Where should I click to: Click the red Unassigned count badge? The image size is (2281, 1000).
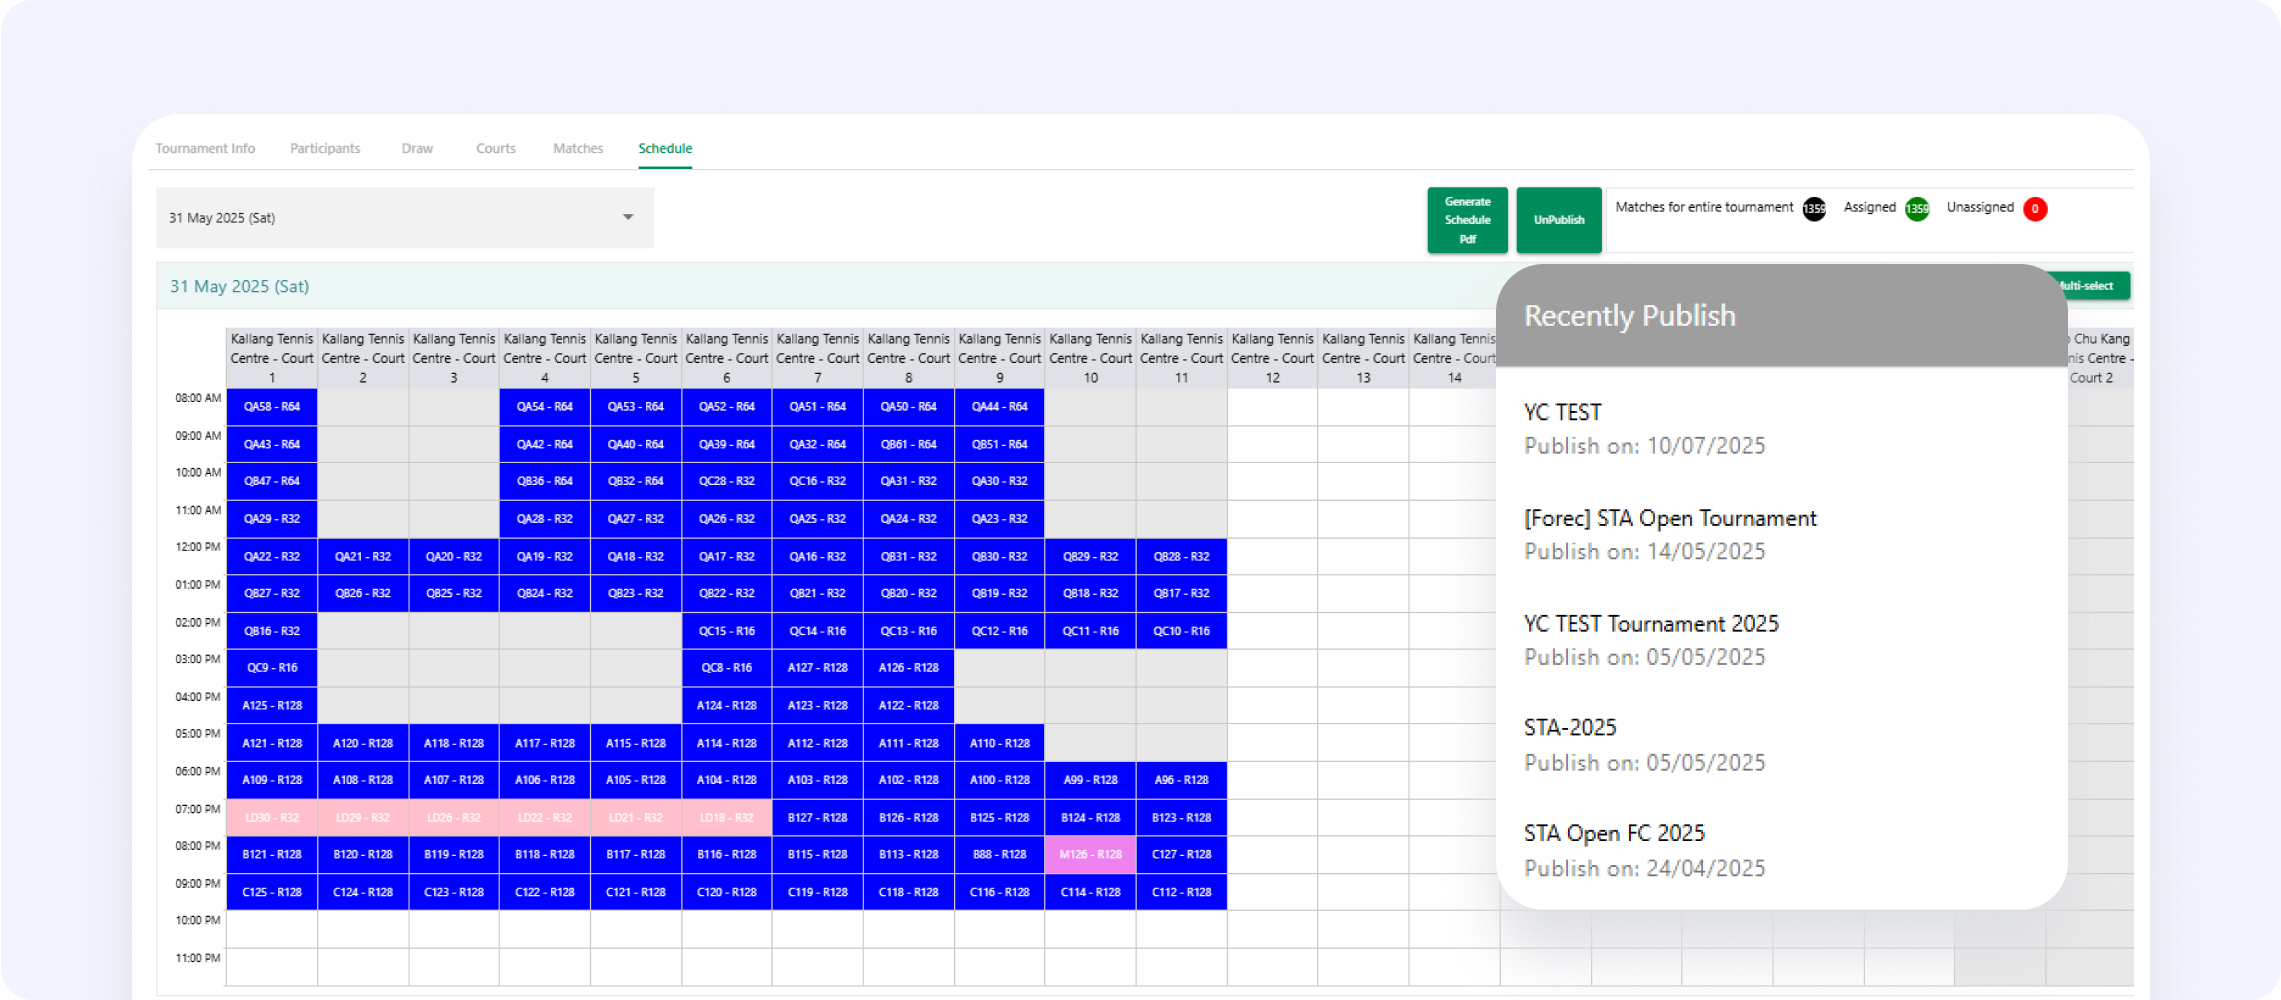[2034, 209]
